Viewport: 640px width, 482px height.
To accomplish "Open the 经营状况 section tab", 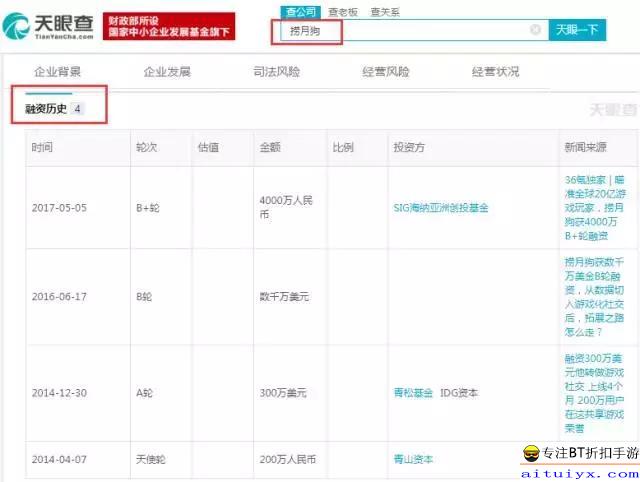I will pyautogui.click(x=496, y=72).
